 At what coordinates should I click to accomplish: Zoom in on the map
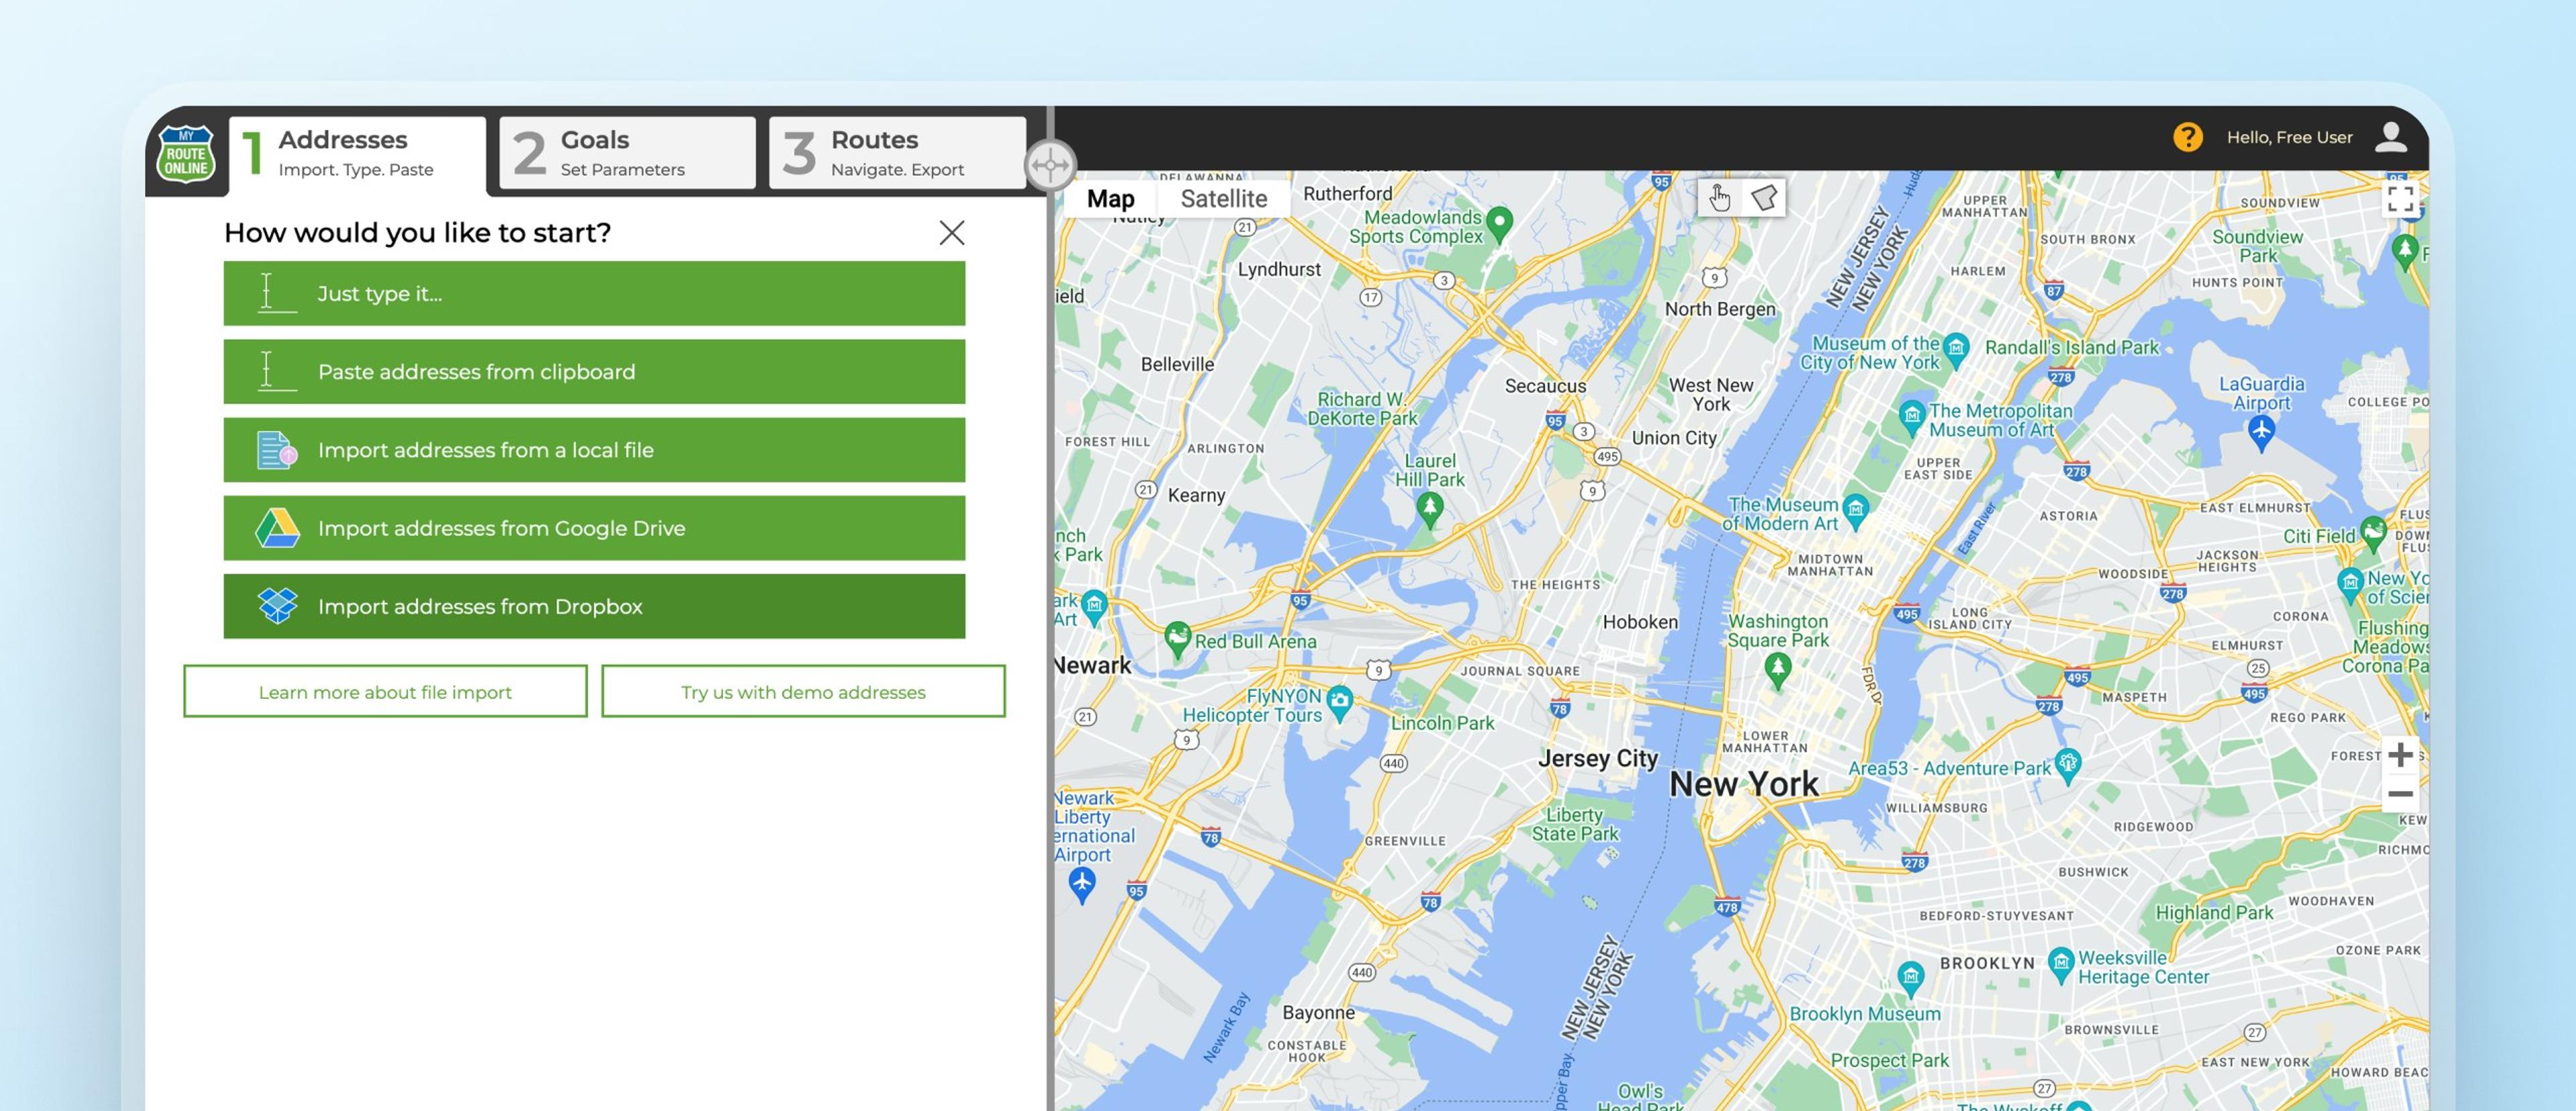pos(2400,755)
